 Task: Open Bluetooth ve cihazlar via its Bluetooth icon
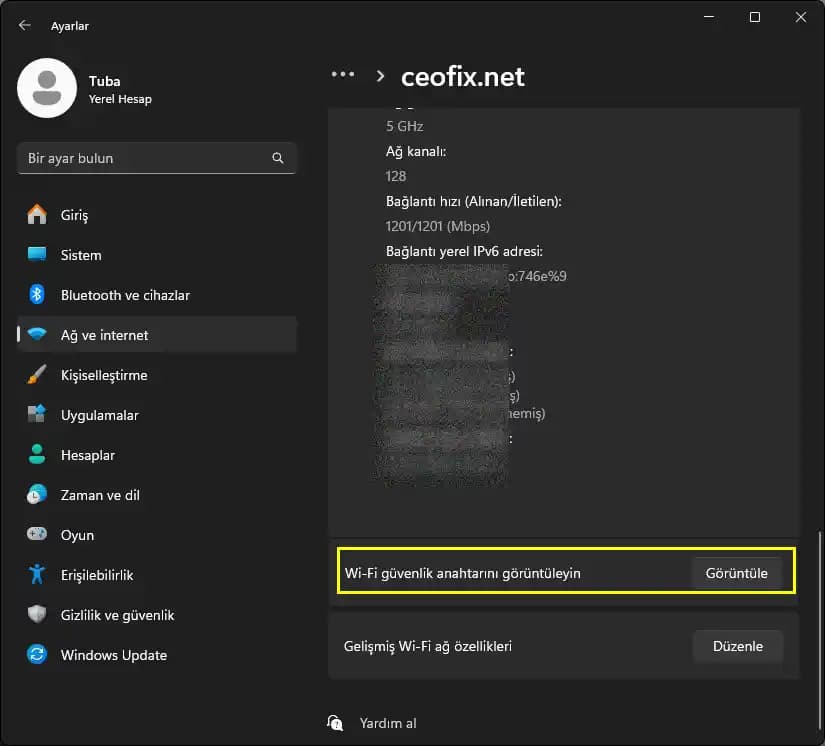coord(36,295)
